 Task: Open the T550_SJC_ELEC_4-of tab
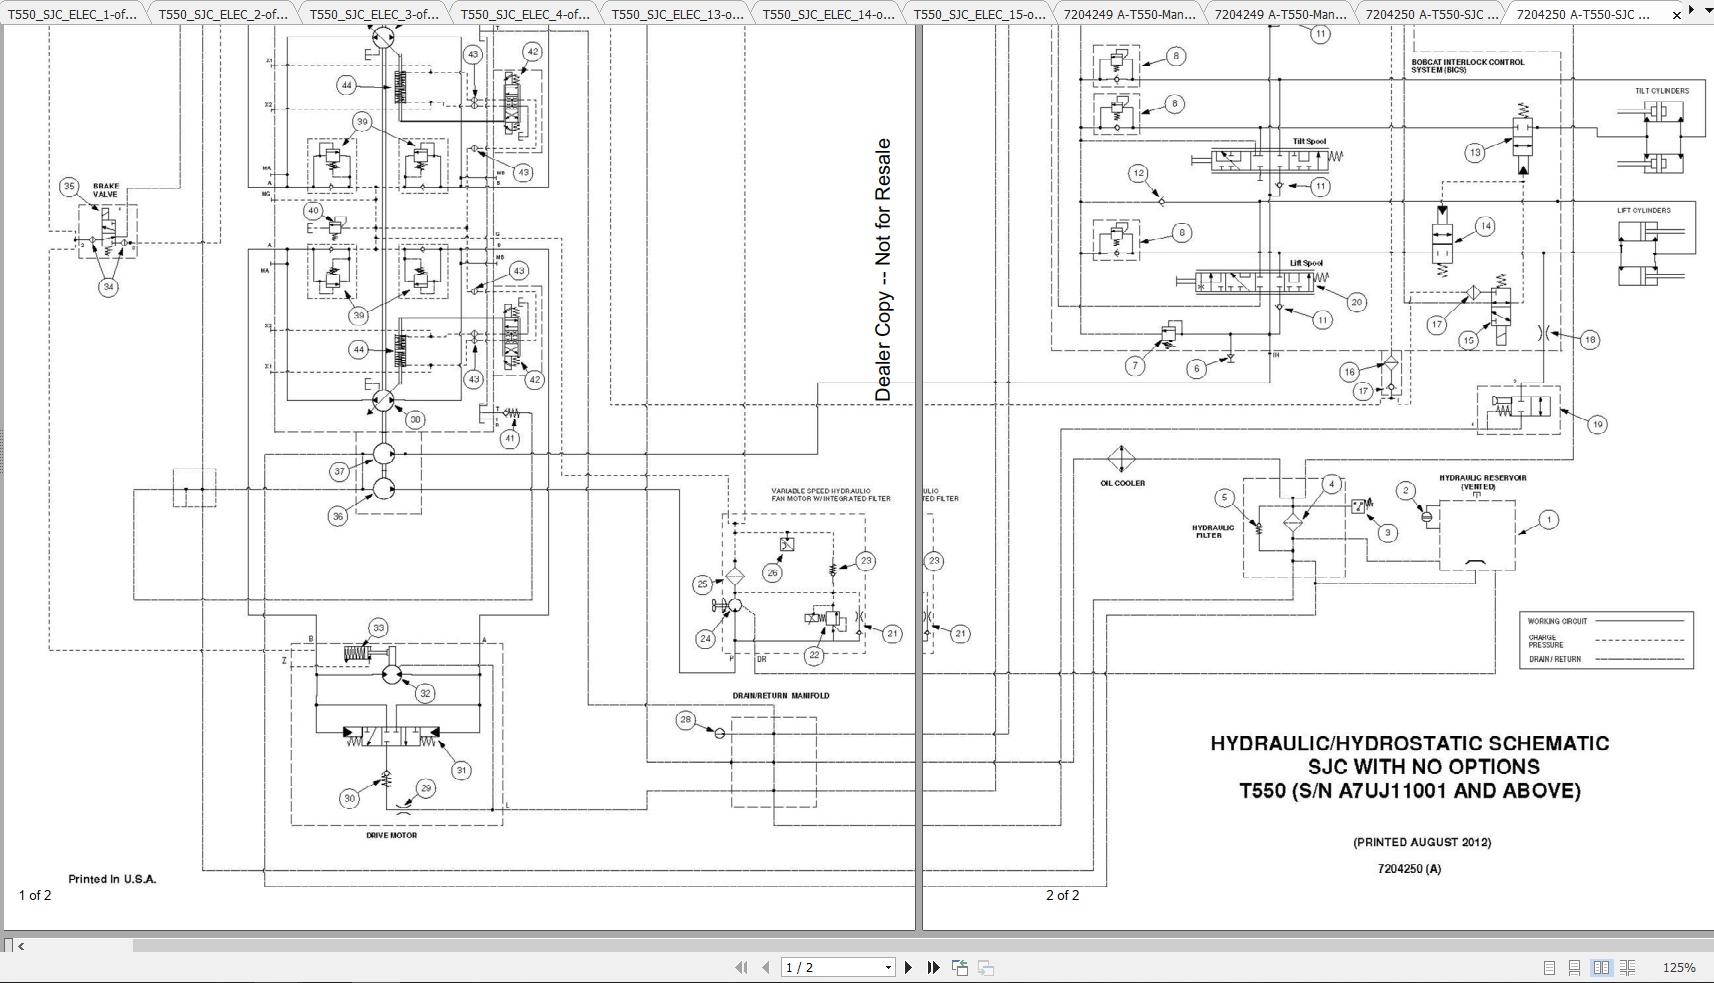click(x=525, y=14)
